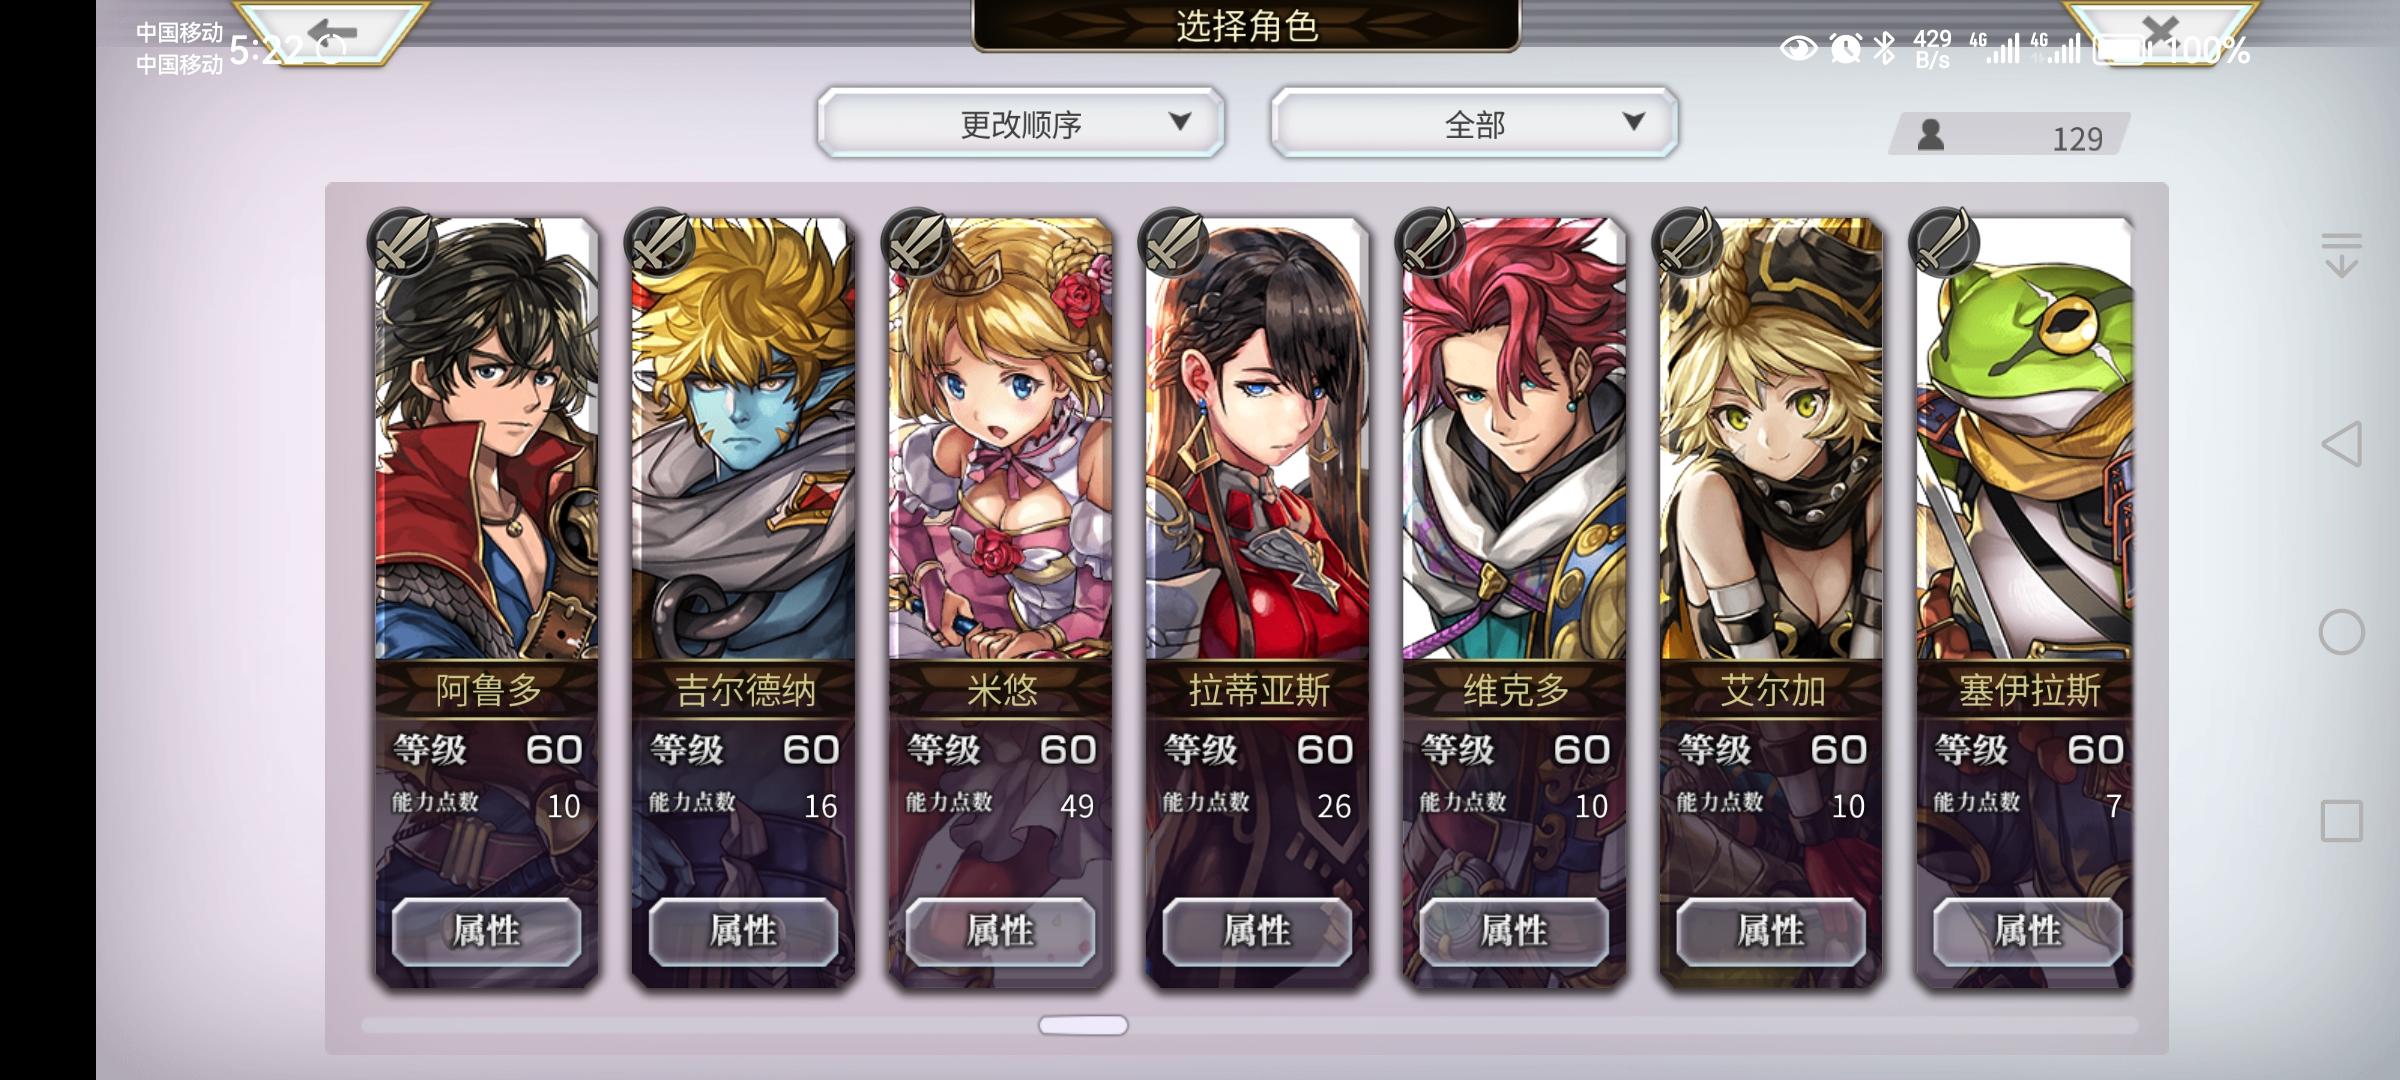Select the 塞伊拉斯 frog character portrait
This screenshot has width=2400, height=1080.
(x=2026, y=440)
